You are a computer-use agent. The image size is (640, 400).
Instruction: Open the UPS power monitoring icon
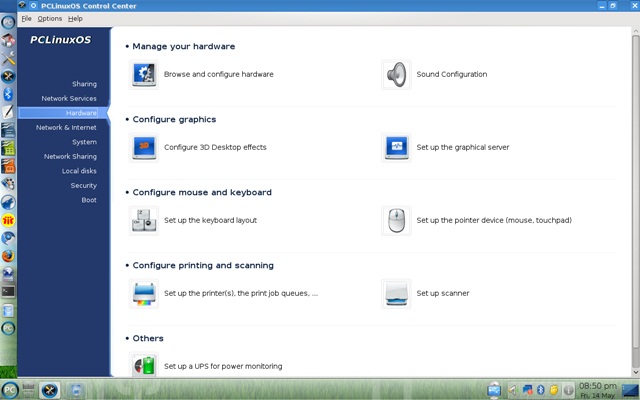pos(144,365)
